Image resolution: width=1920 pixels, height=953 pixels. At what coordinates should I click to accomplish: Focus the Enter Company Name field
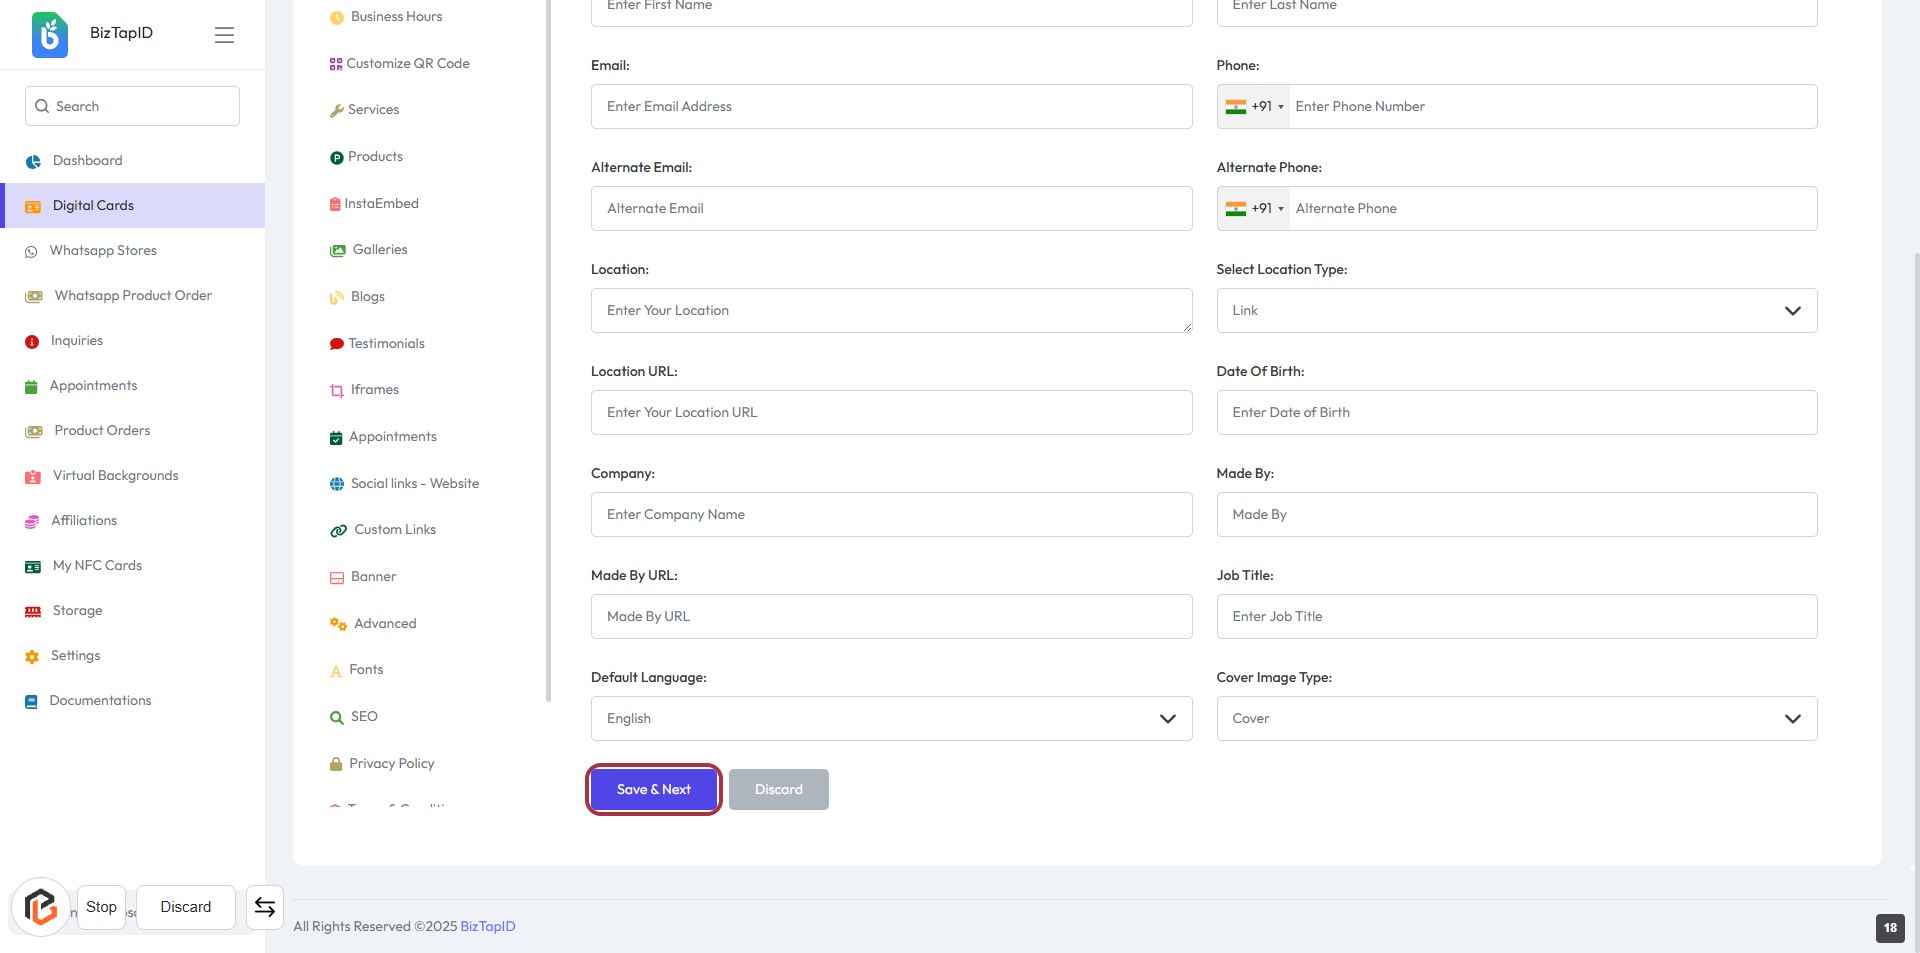pyautogui.click(x=891, y=515)
